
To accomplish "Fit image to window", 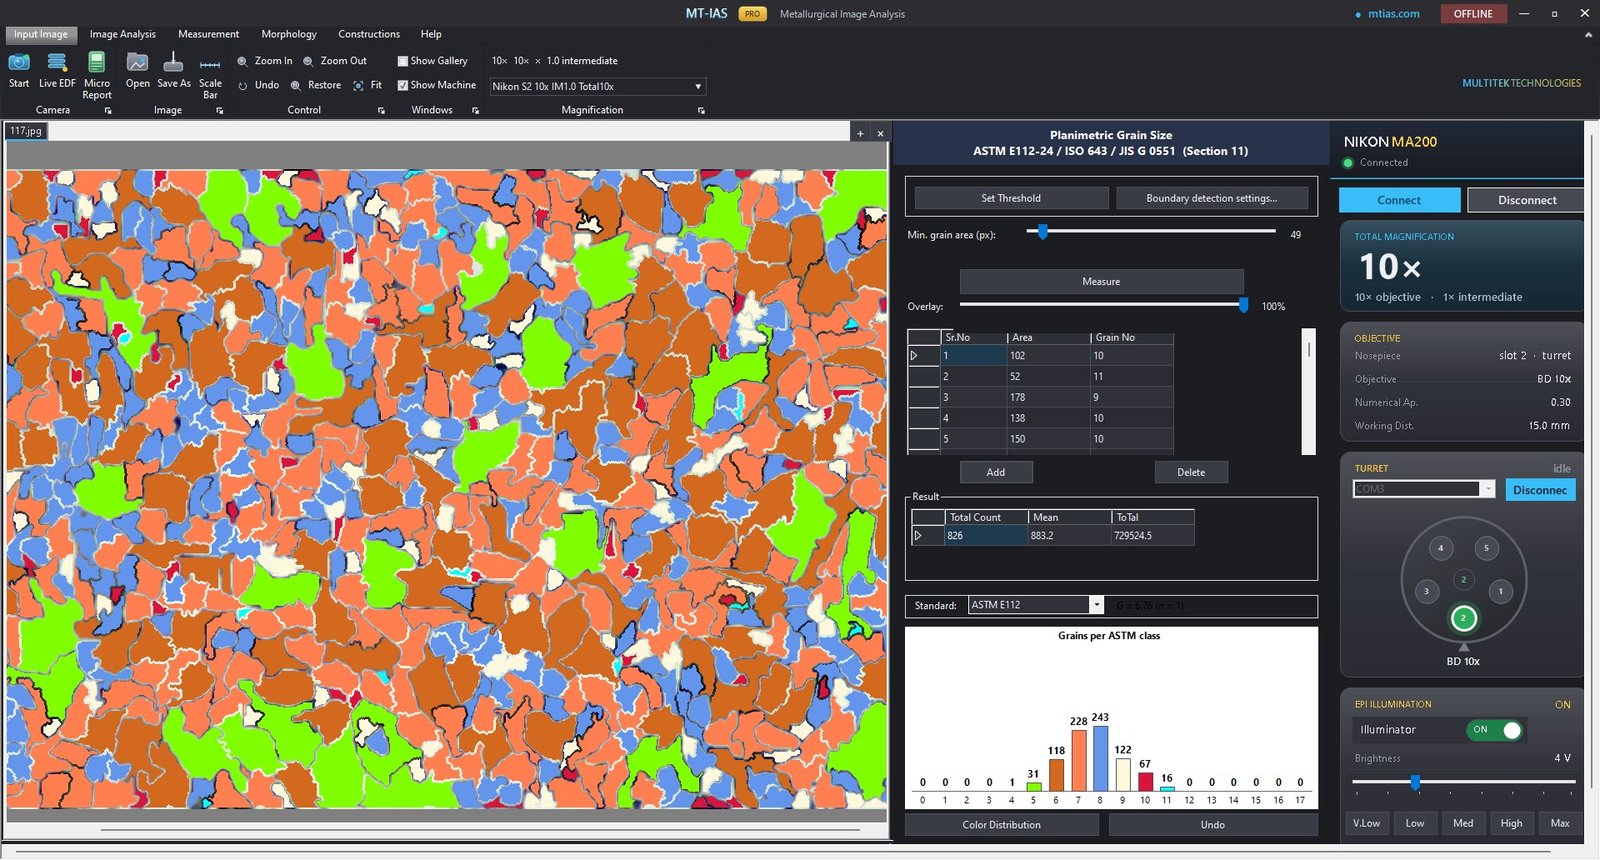I will (368, 85).
